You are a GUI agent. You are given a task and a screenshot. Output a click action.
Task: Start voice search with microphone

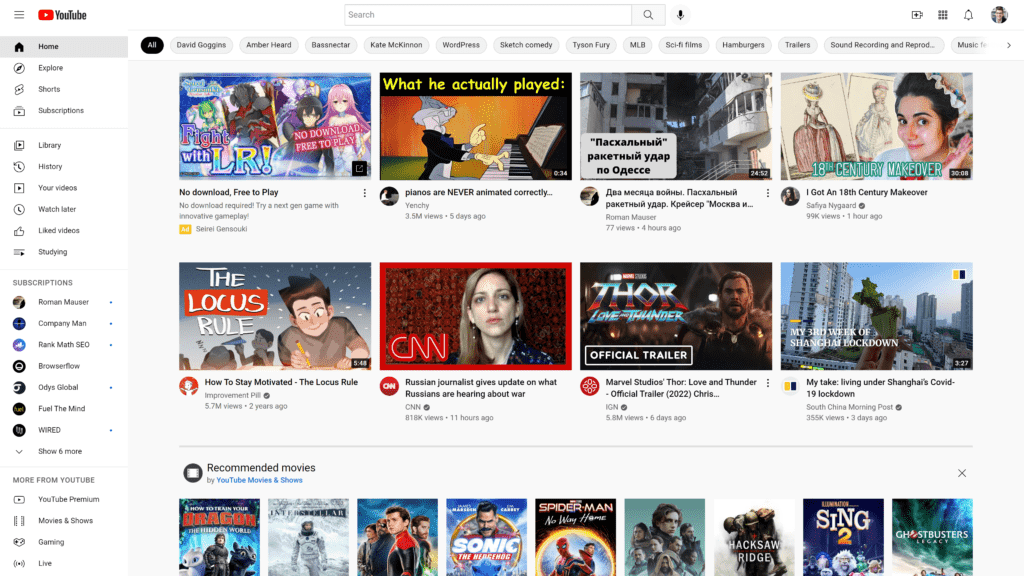[680, 14]
